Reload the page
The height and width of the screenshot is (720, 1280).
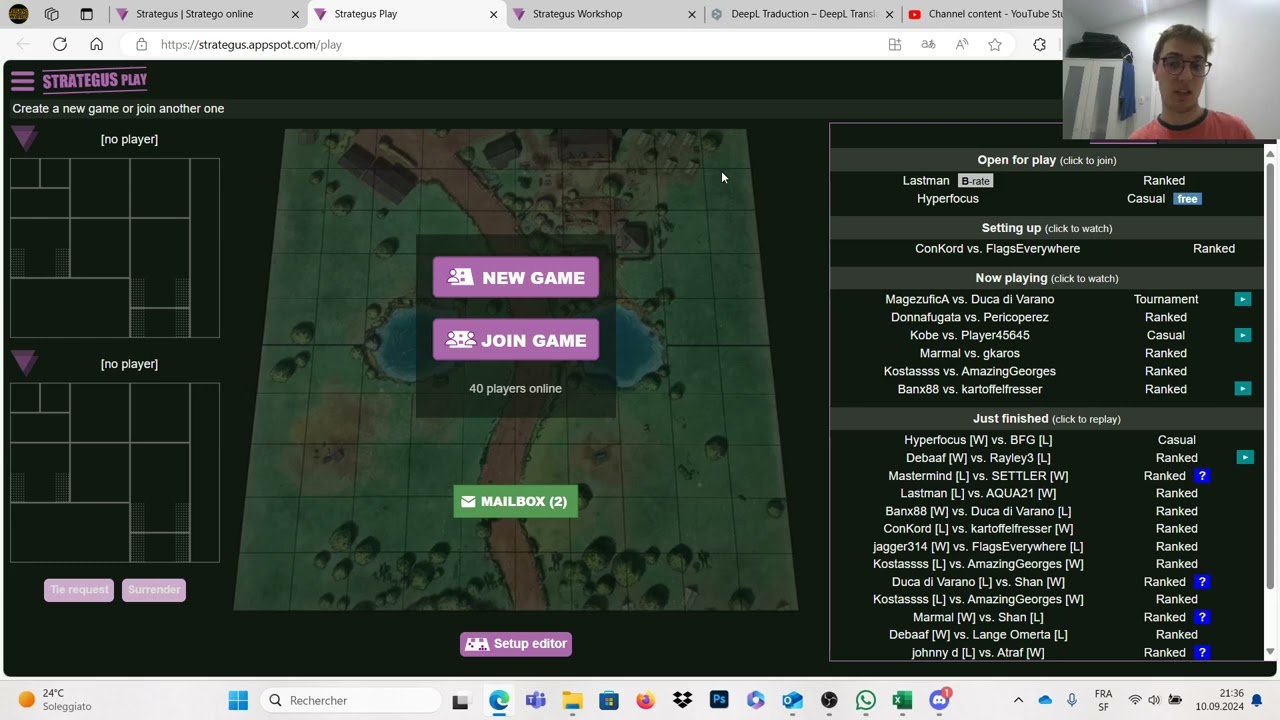coord(60,45)
